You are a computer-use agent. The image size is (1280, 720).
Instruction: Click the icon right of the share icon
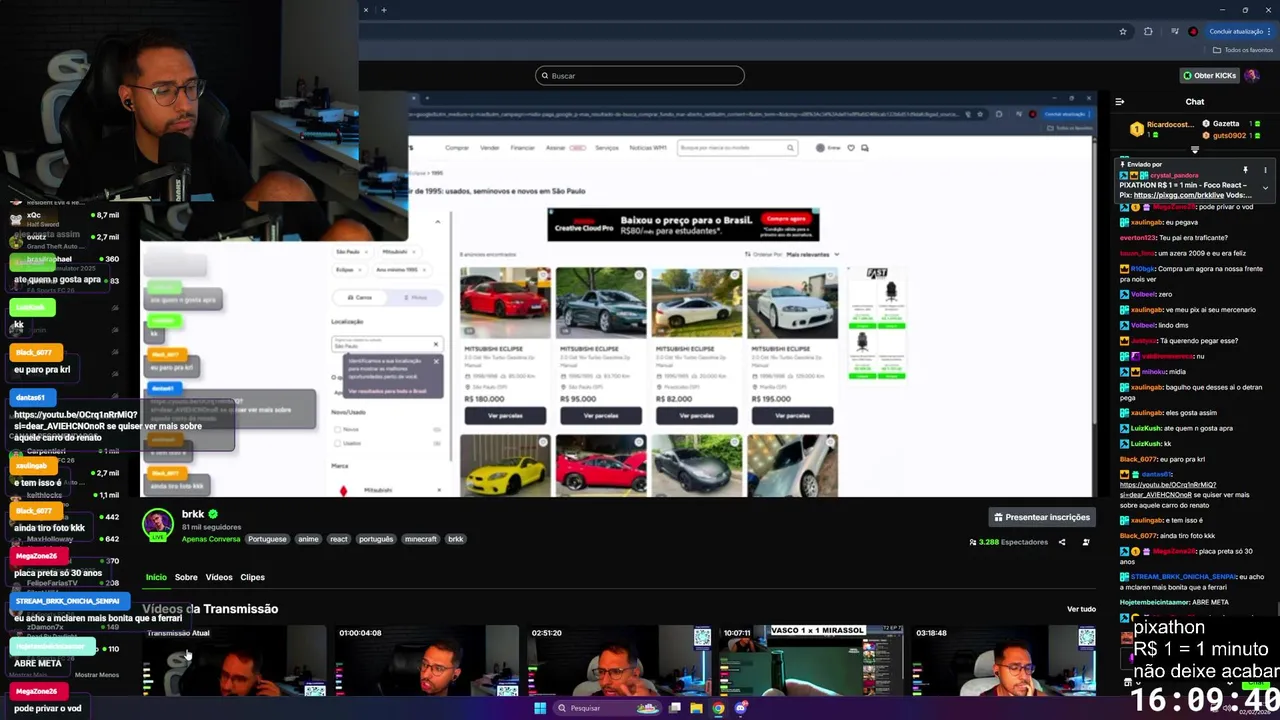click(x=1086, y=542)
